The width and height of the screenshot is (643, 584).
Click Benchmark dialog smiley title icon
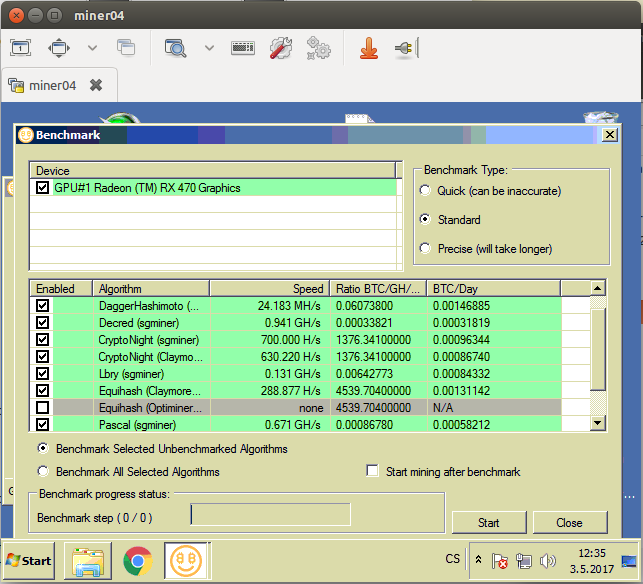pos(26,135)
